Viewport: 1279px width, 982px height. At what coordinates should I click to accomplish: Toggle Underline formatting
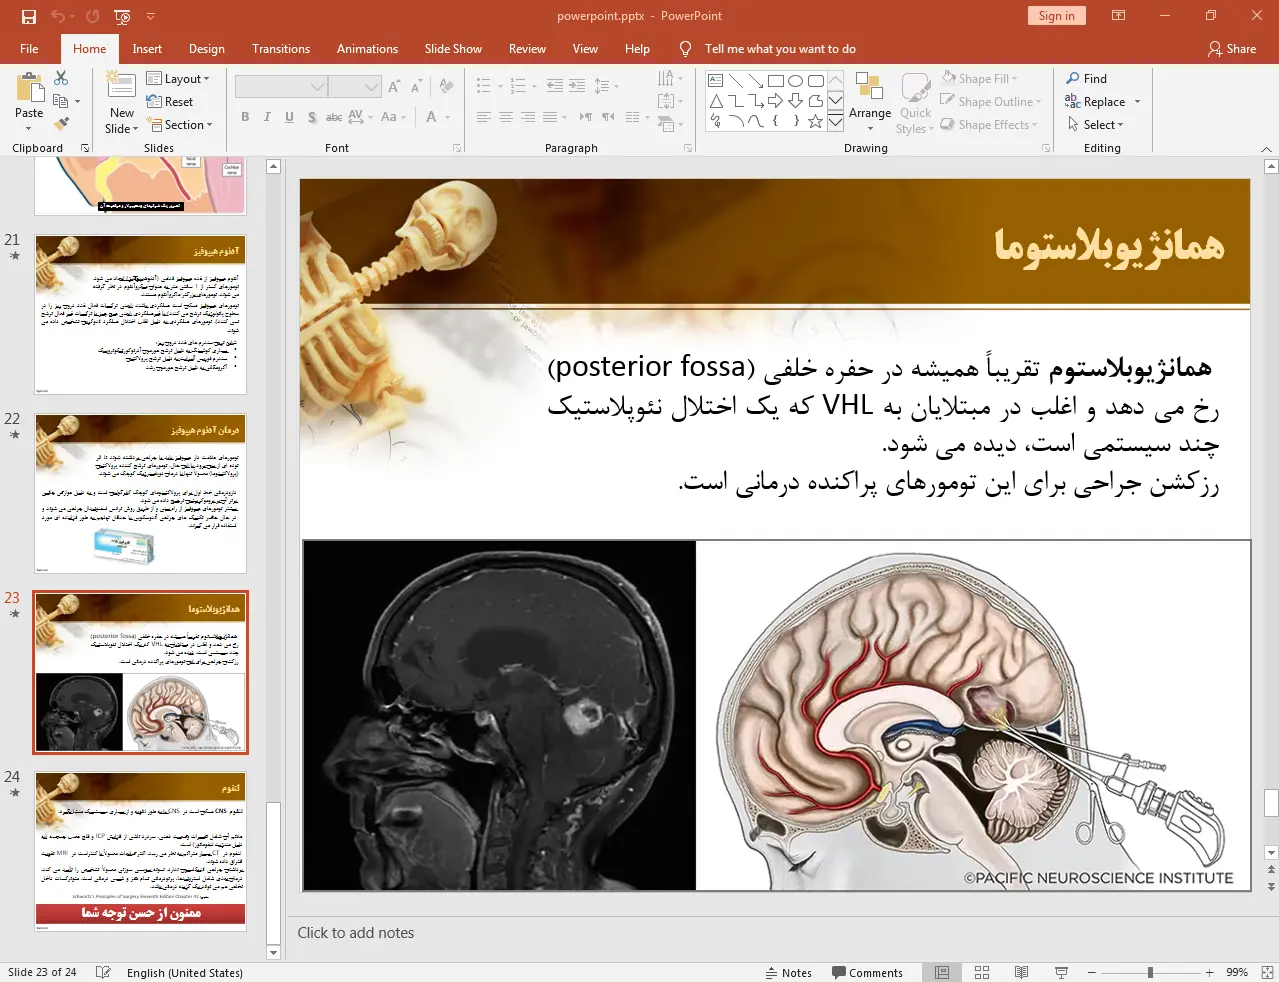point(289,117)
